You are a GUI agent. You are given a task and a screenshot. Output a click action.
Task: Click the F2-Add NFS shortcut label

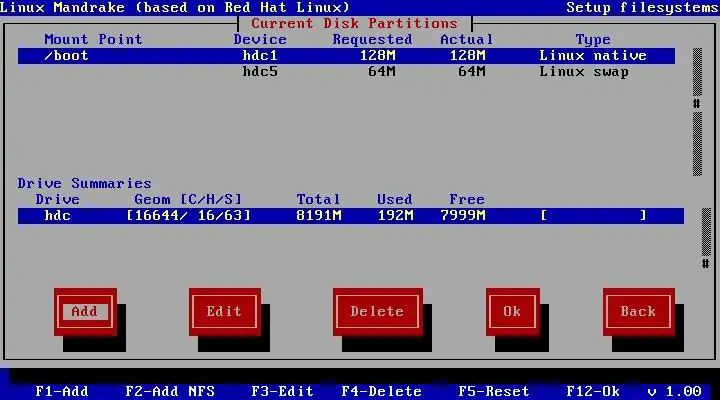point(170,391)
